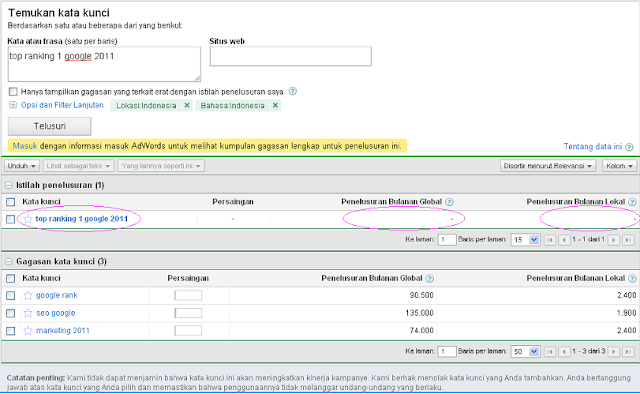Tick 'Hanya tampilkan gagasan yang terkait erat' checkbox
Viewport: 640px width, 394px height.
[13, 91]
